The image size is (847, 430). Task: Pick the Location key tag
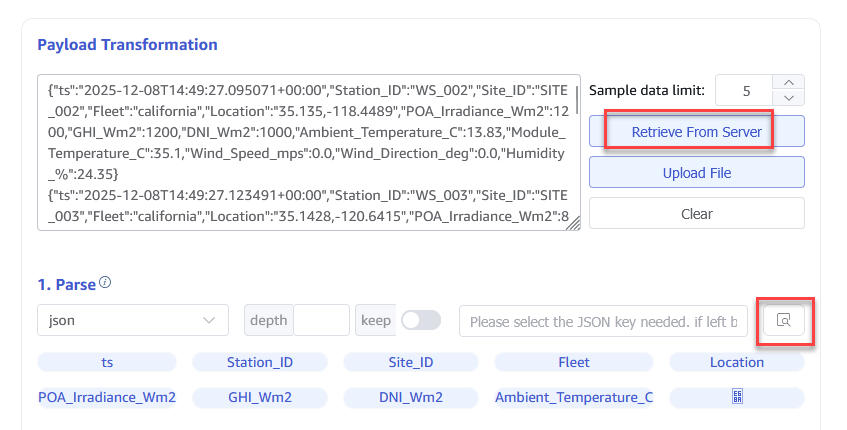736,362
